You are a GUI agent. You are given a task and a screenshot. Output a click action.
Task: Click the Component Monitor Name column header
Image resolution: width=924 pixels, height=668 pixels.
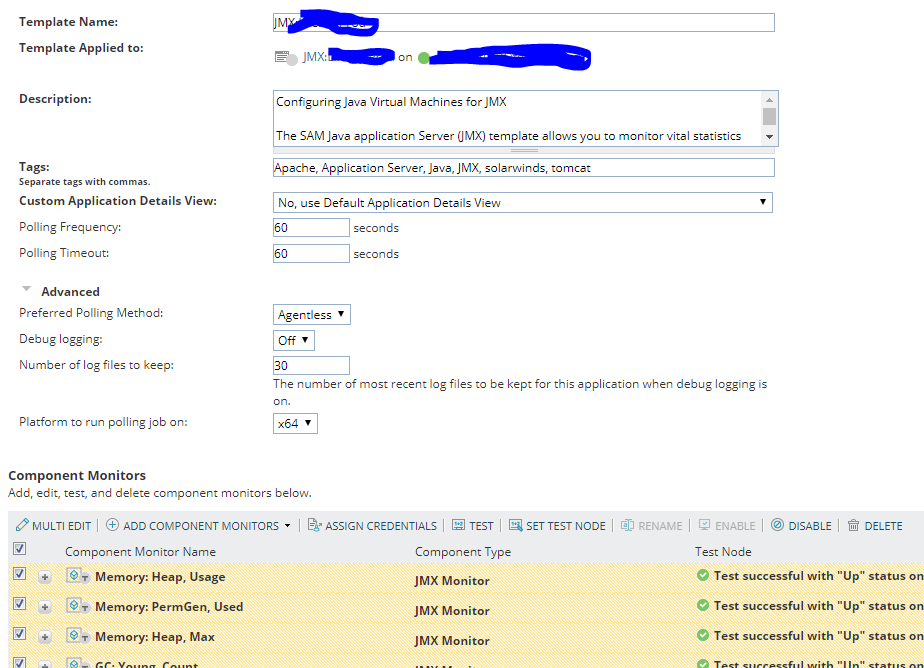[x=140, y=552]
